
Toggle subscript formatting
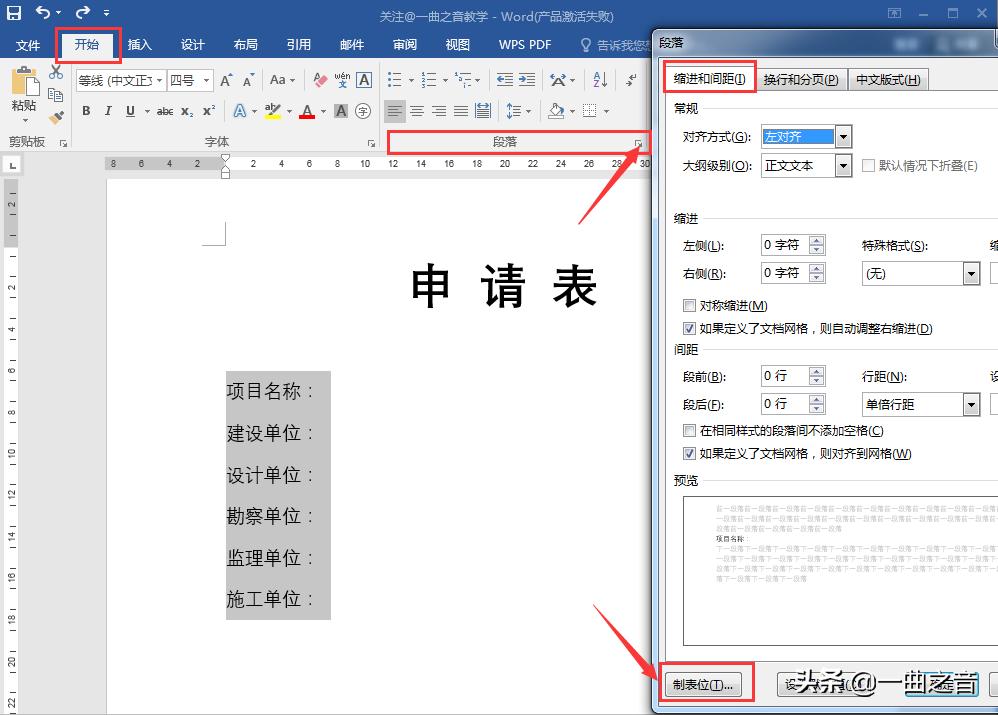click(x=186, y=111)
